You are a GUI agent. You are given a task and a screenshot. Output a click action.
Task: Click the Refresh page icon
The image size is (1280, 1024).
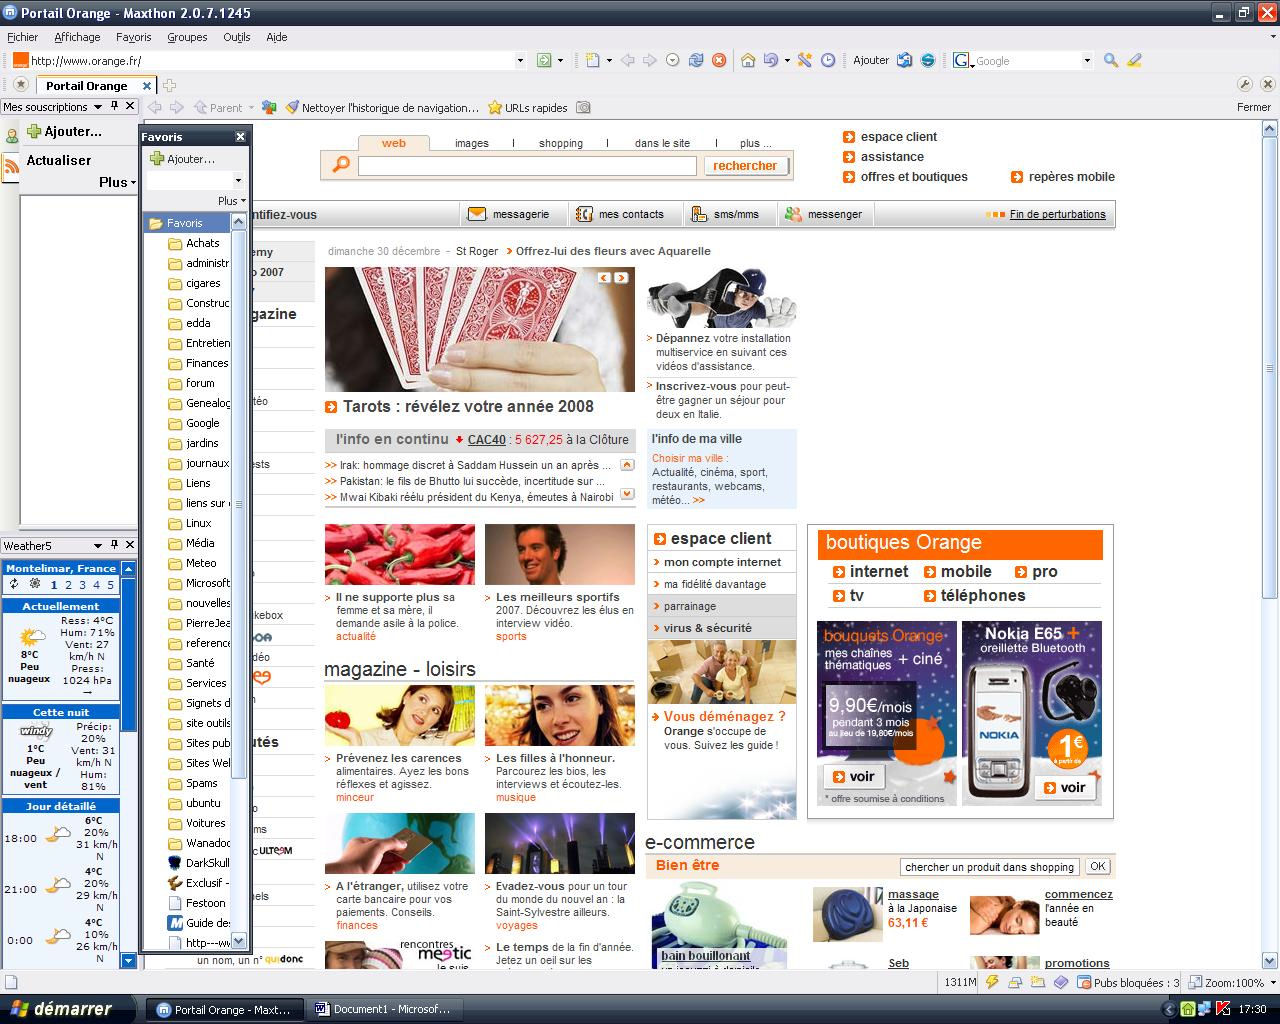(x=696, y=60)
